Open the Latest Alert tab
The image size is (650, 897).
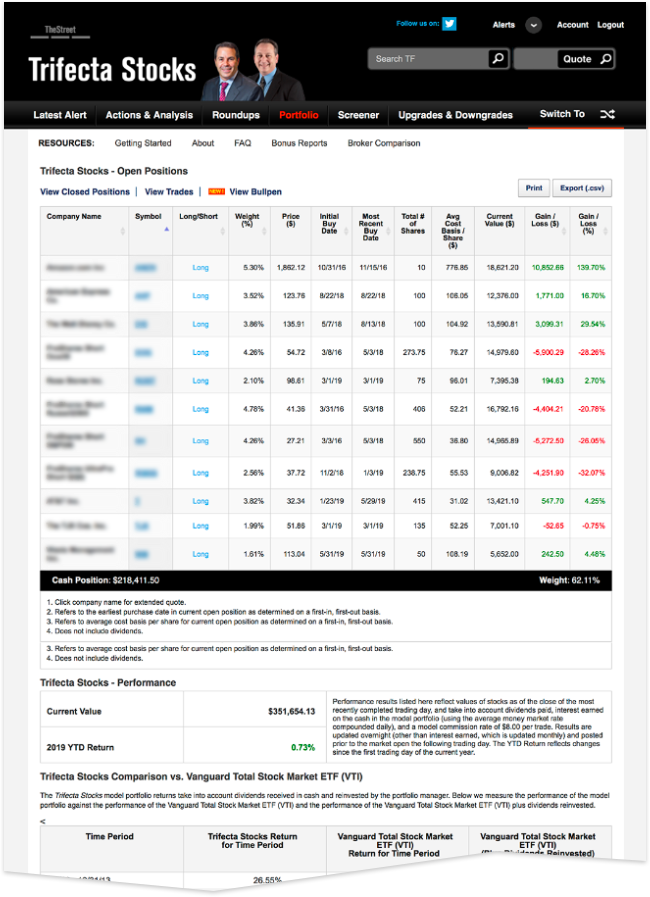pyautogui.click(x=60, y=115)
